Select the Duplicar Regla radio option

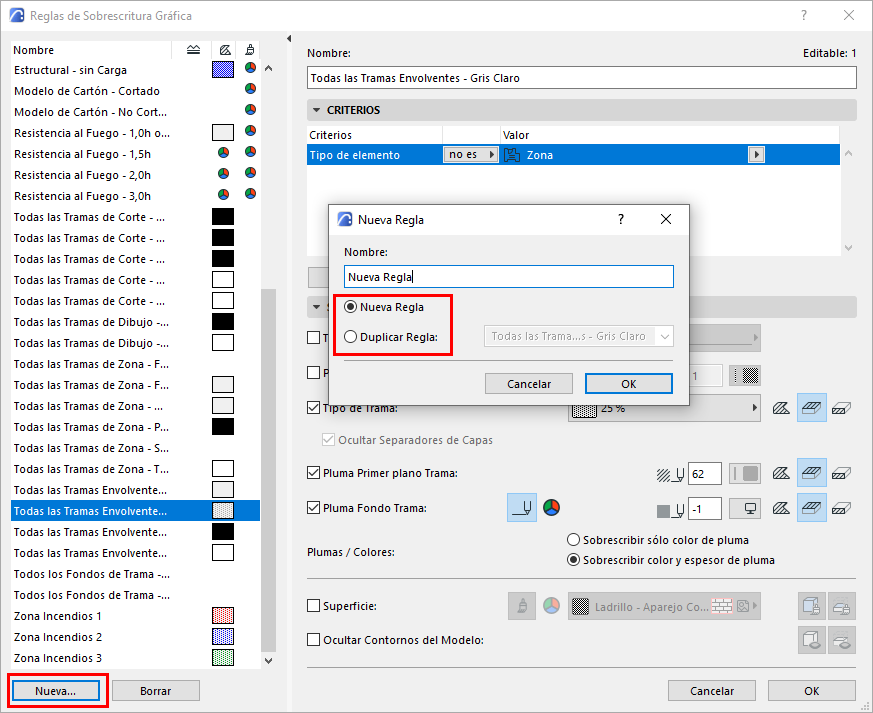(x=350, y=337)
